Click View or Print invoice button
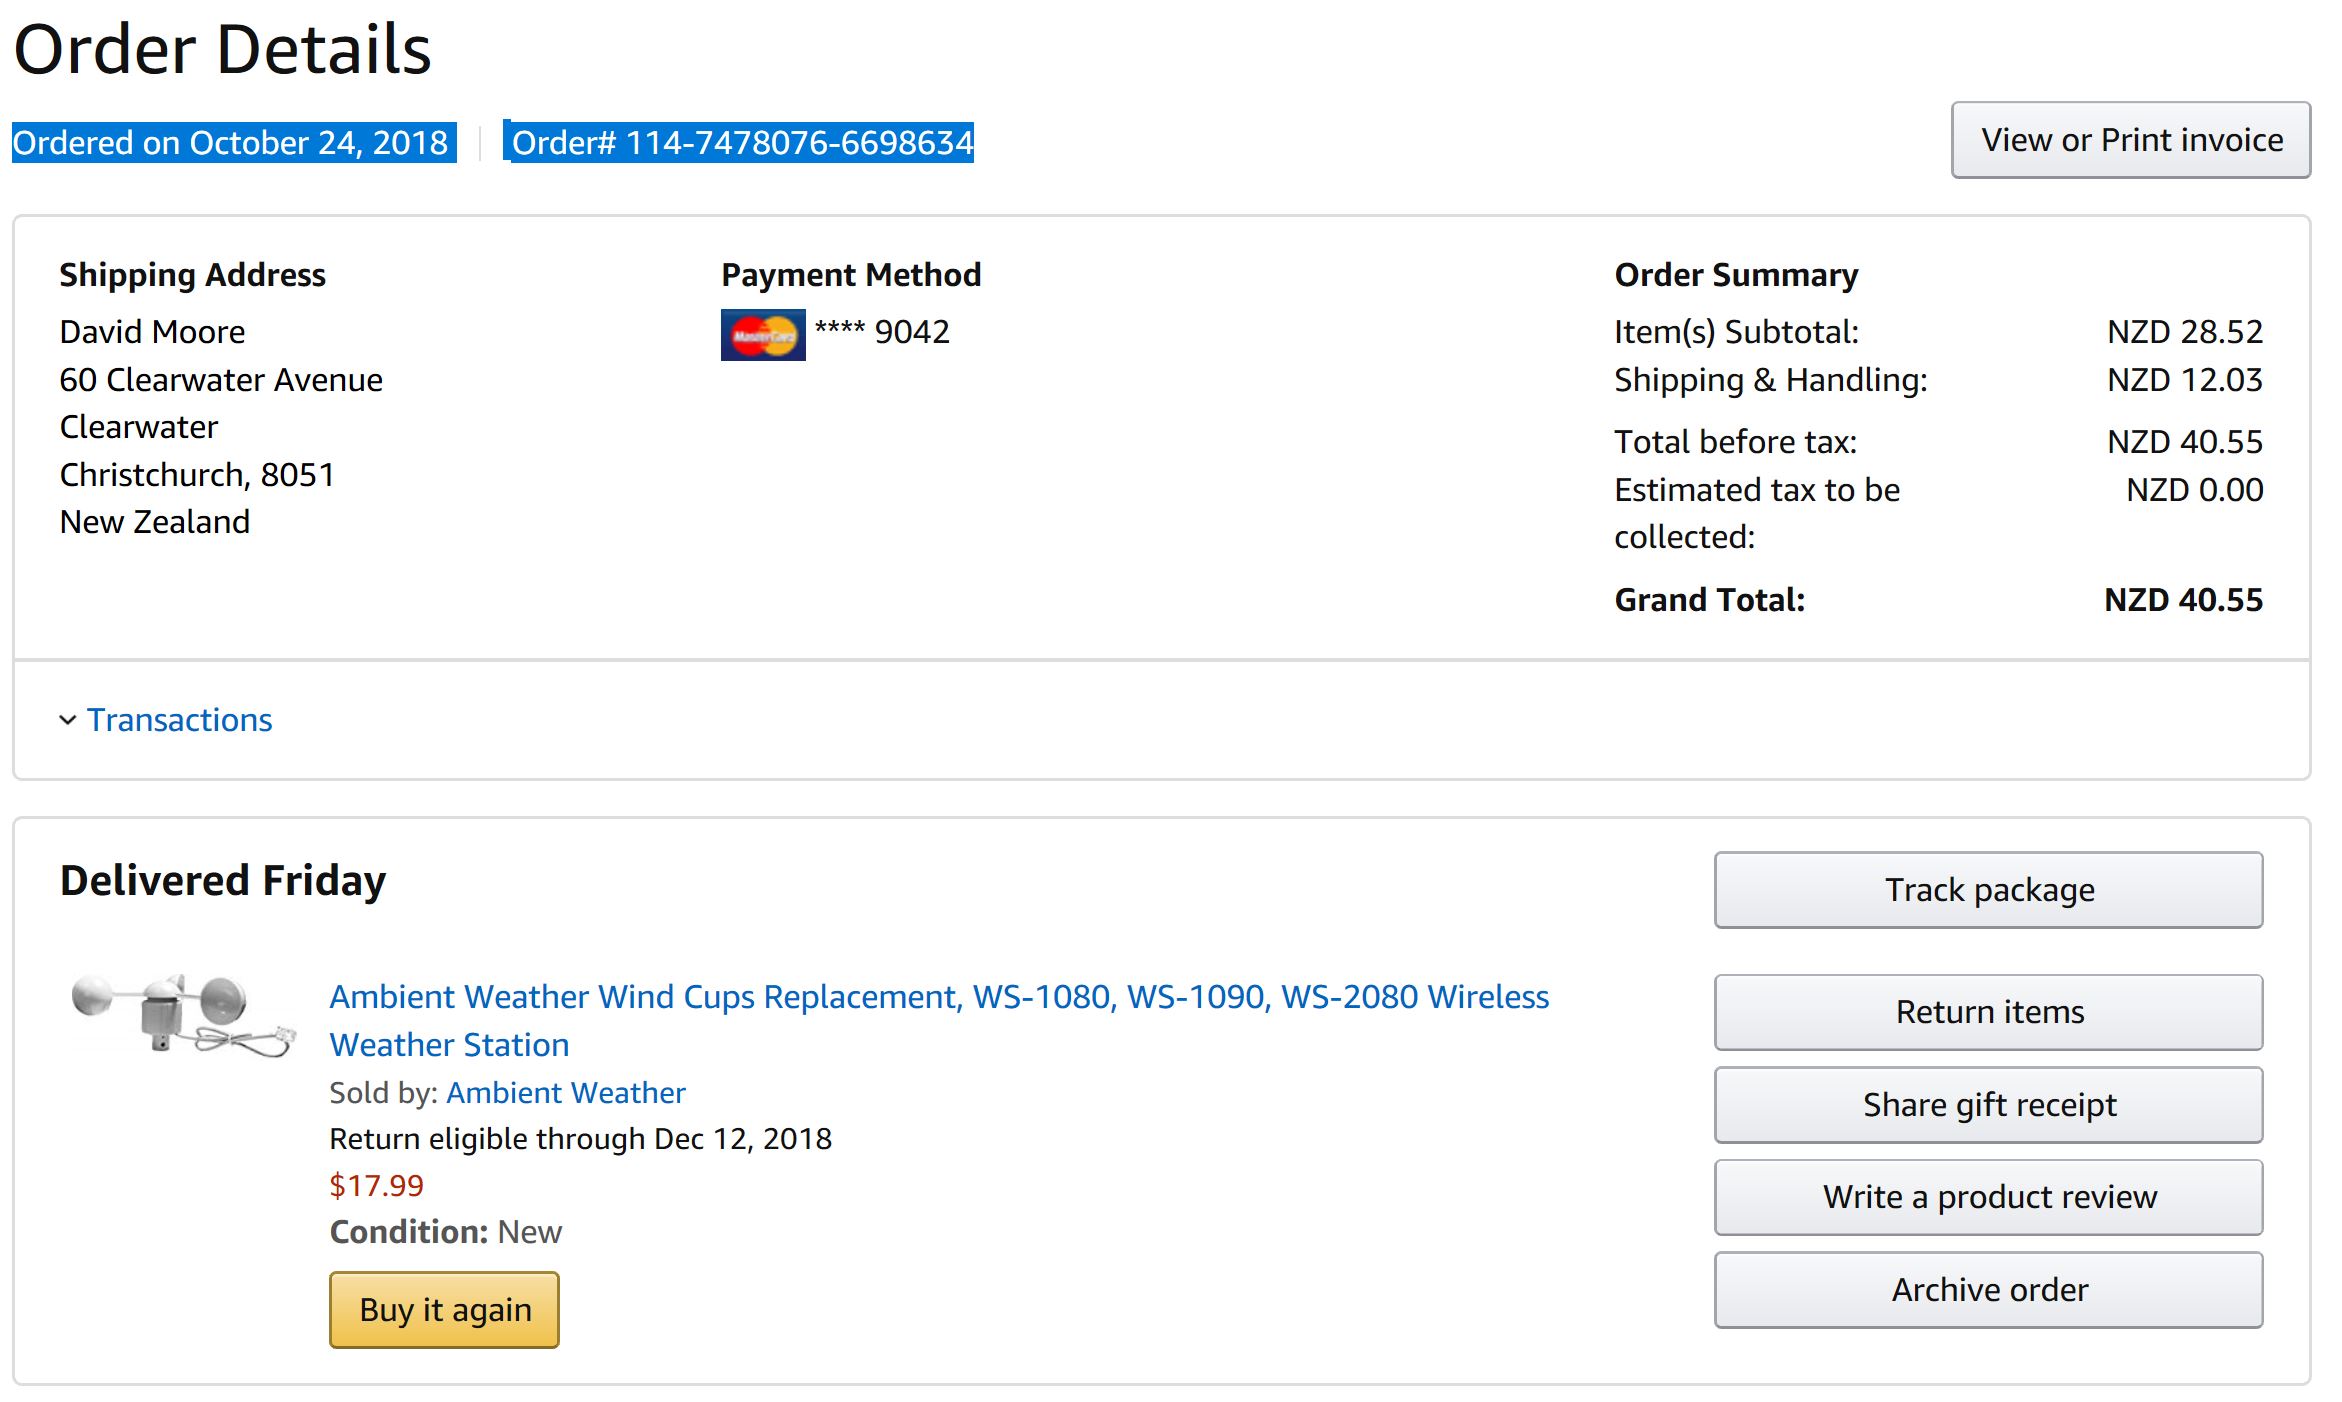Viewport: 2342px width, 1402px height. 2131,140
